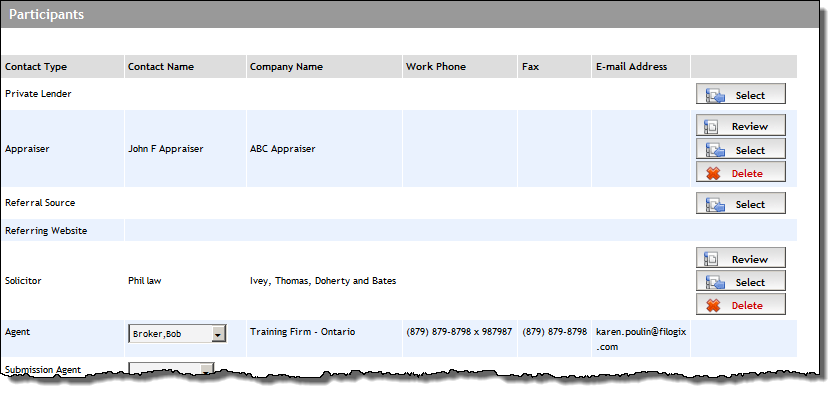Click Review icon in Solicitor row
The image size is (836, 393).
tap(711, 259)
